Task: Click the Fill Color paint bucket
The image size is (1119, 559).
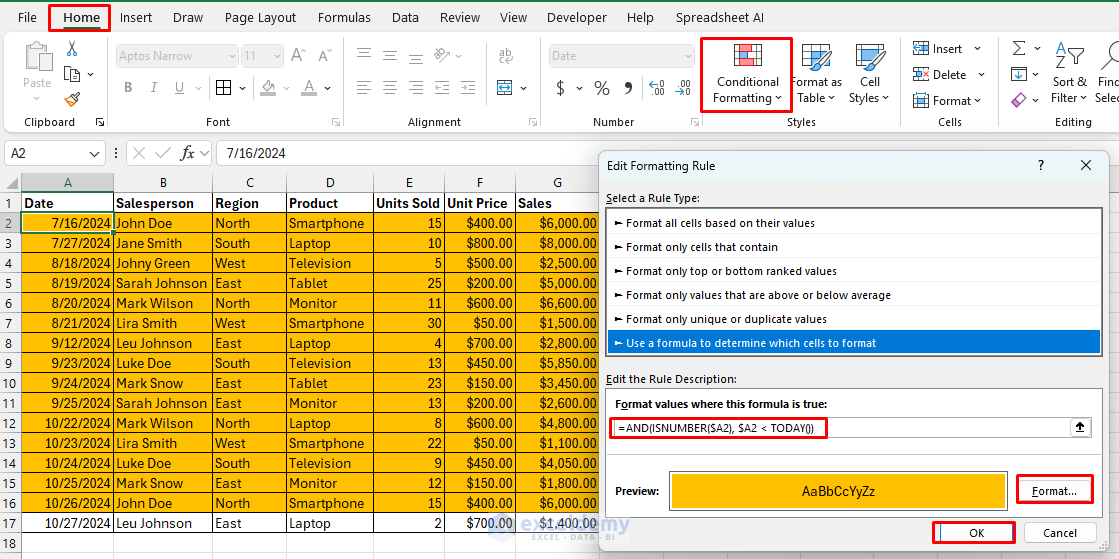Action: pos(269,88)
